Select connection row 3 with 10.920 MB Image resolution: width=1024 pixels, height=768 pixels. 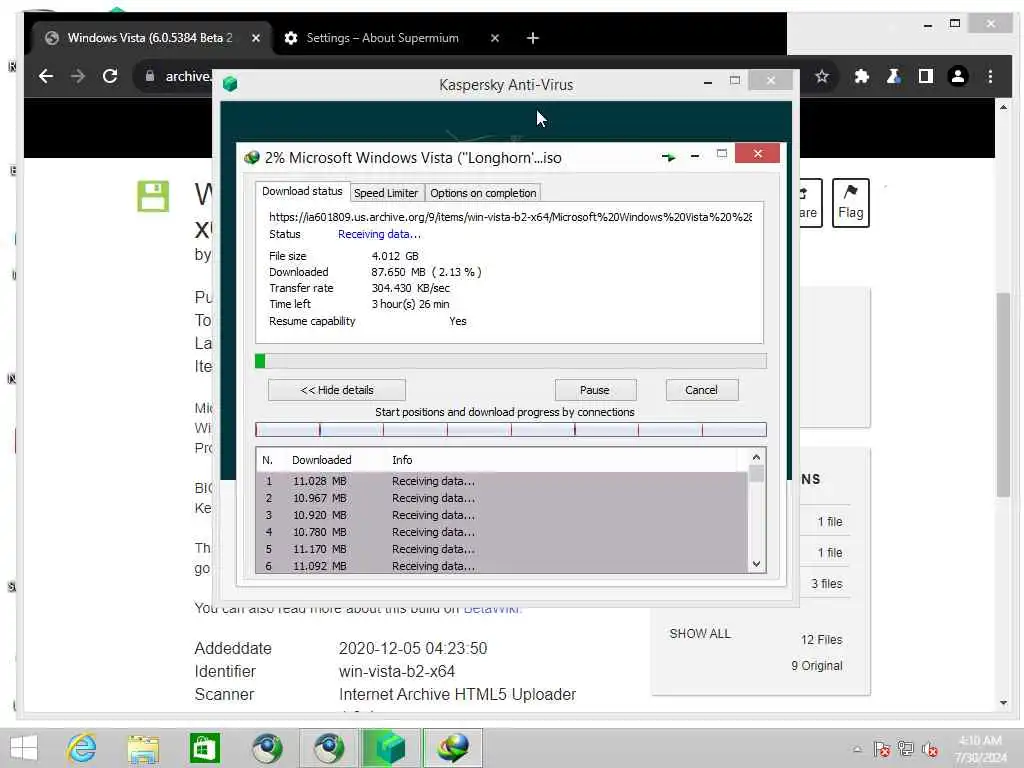pos(501,515)
